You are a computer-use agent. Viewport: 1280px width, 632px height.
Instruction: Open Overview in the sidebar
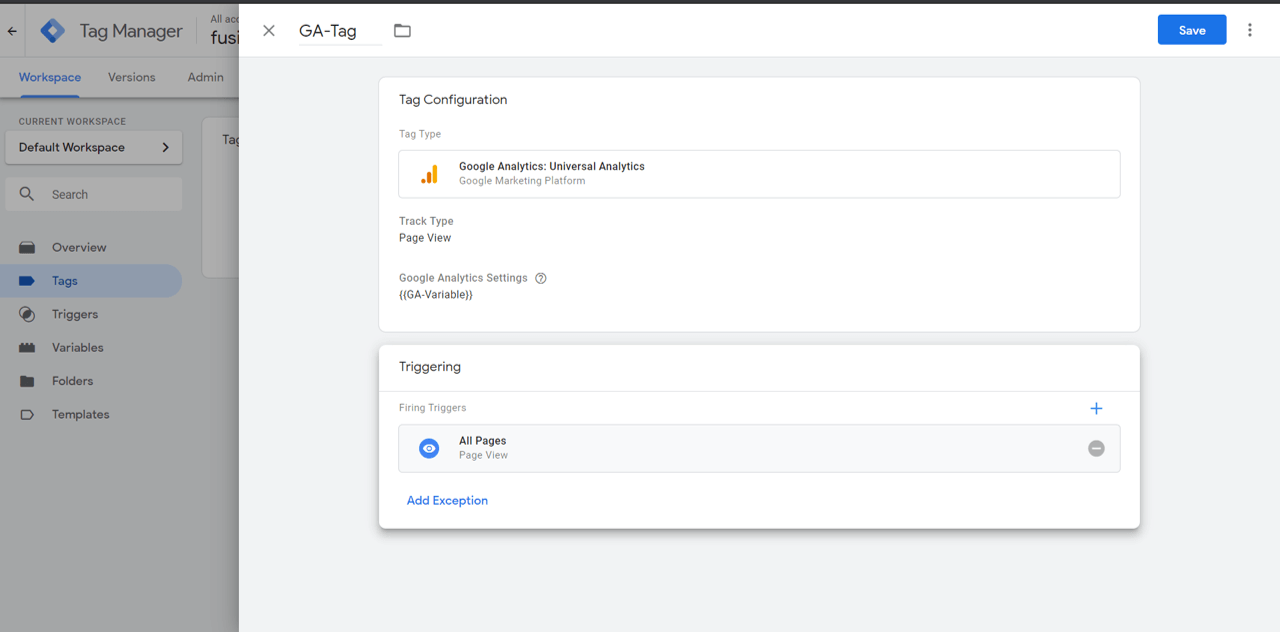91,247
